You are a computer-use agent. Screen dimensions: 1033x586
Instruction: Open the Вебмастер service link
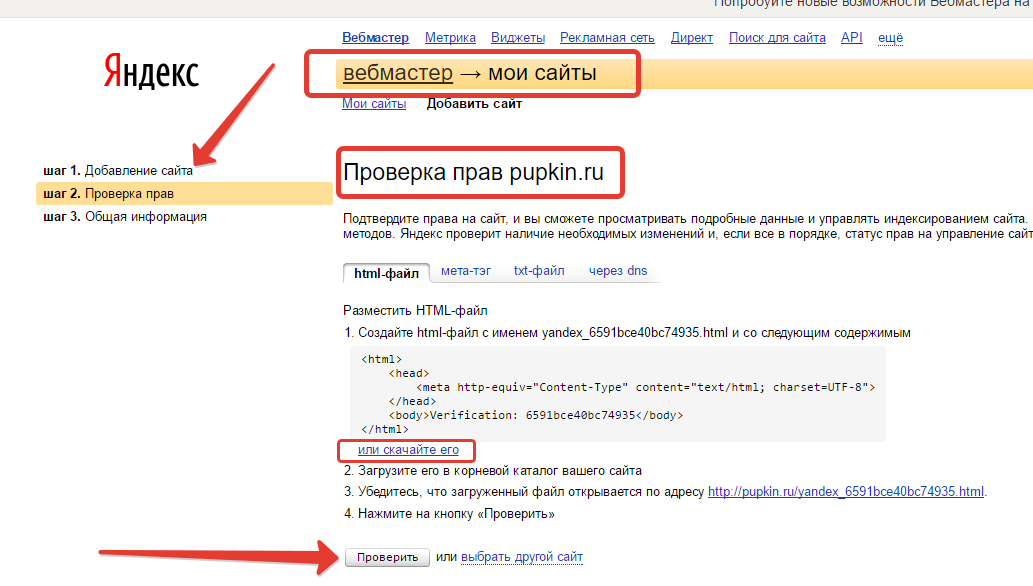coord(375,38)
